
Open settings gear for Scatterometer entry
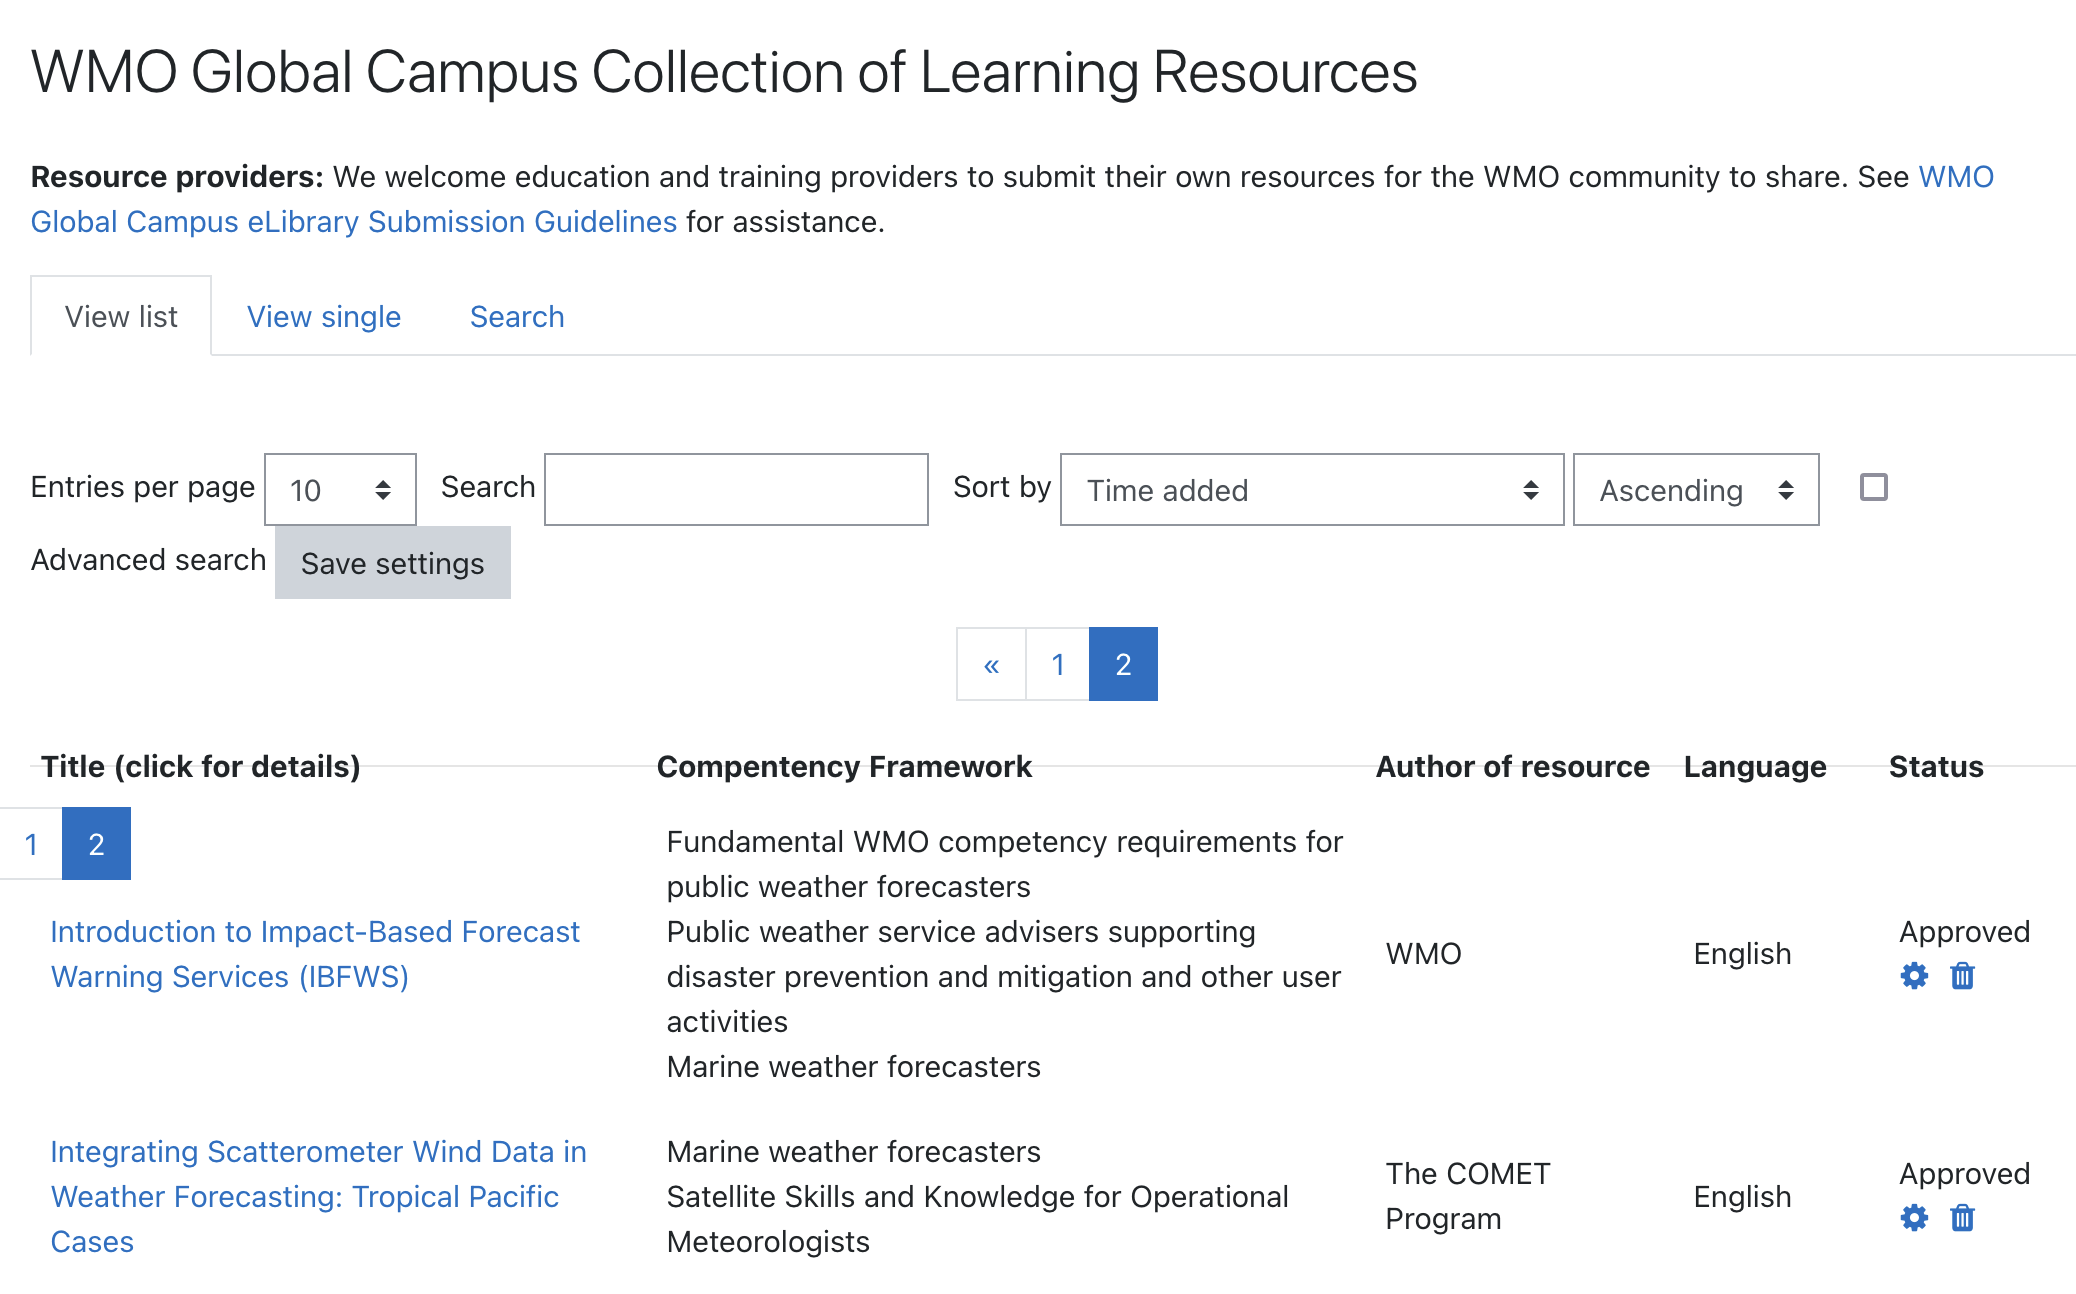(1914, 1218)
